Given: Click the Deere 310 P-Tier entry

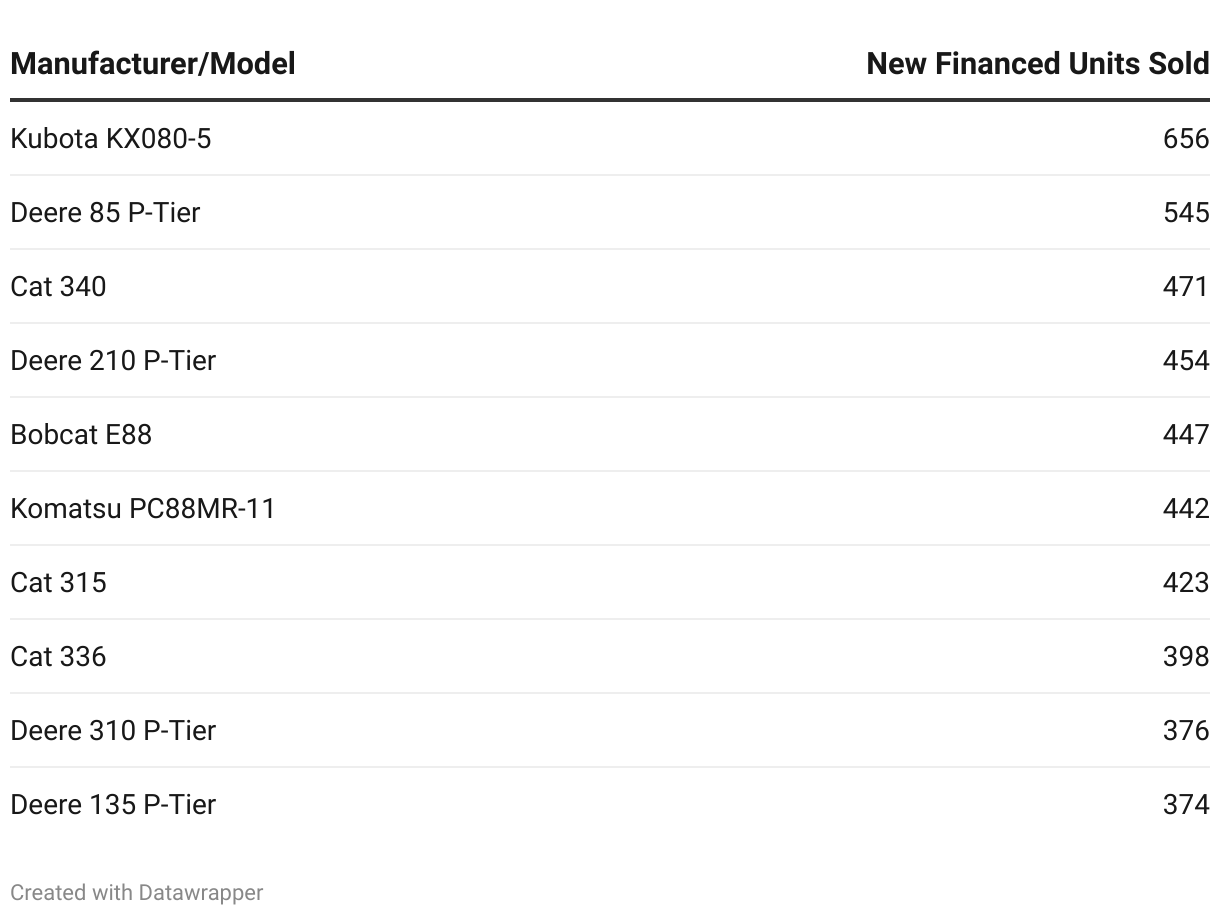Looking at the screenshot, I should click(x=113, y=730).
